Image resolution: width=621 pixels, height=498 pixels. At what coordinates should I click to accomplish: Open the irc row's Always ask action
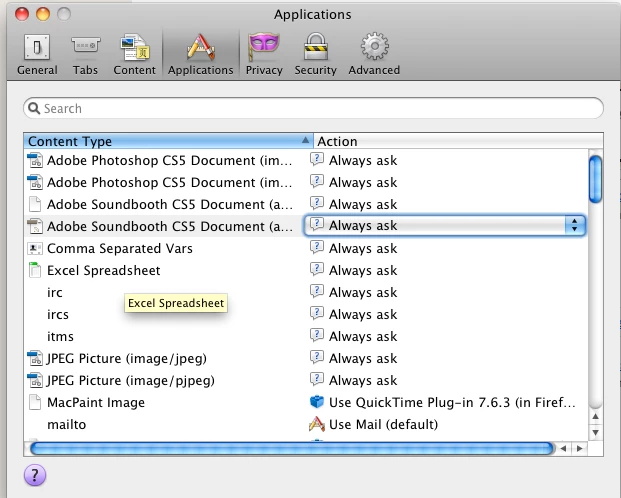(x=363, y=292)
